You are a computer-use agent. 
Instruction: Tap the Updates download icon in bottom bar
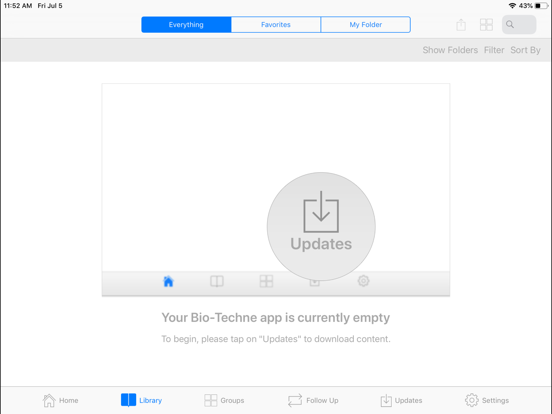[x=386, y=400]
